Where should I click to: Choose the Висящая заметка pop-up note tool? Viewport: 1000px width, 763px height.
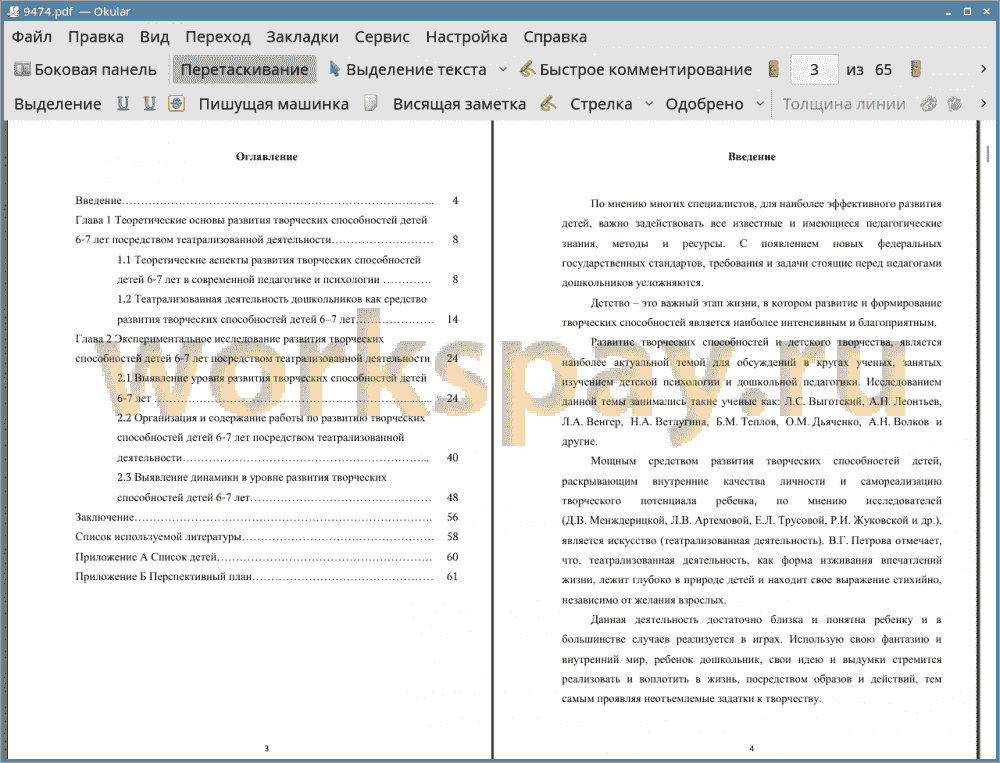(x=459, y=104)
